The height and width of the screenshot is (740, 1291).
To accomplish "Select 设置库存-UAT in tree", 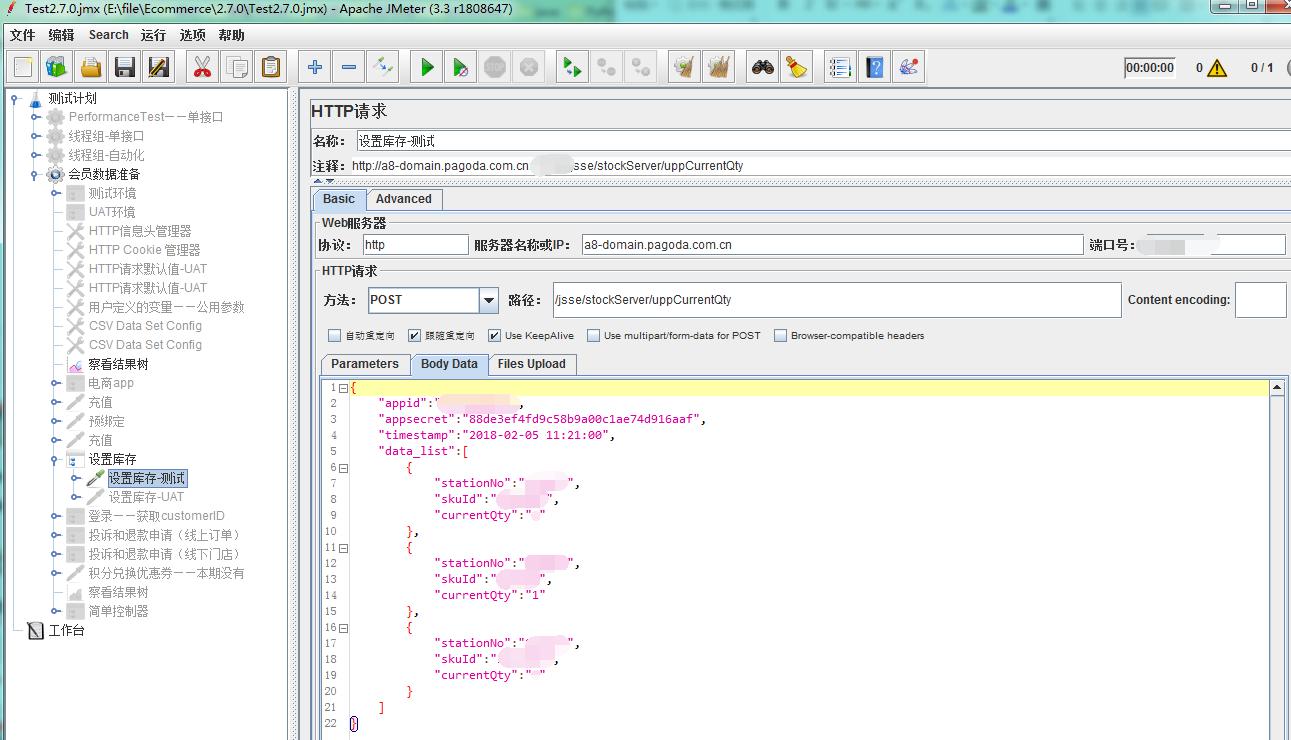I will (146, 497).
